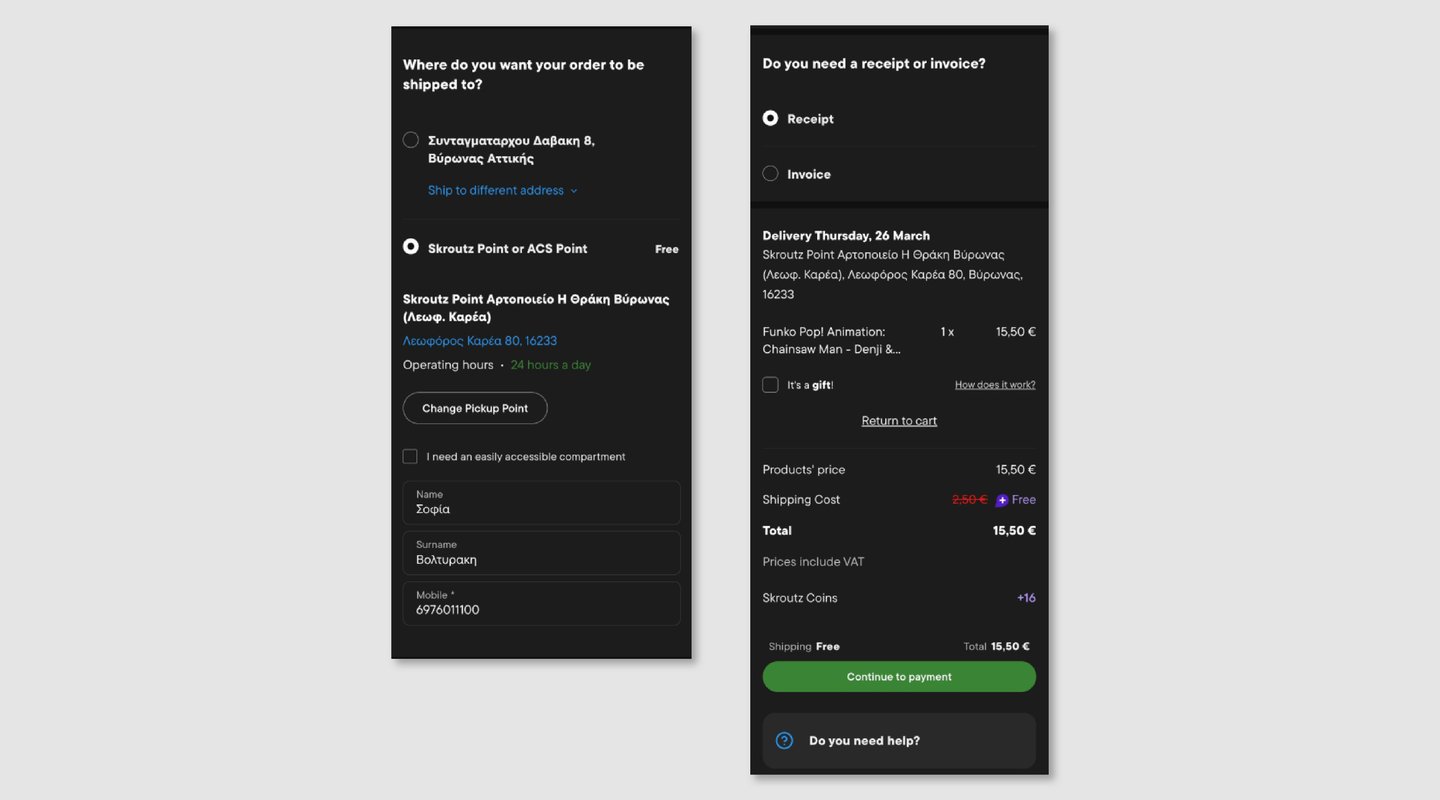
Task: Click the Name input field
Action: [541, 503]
